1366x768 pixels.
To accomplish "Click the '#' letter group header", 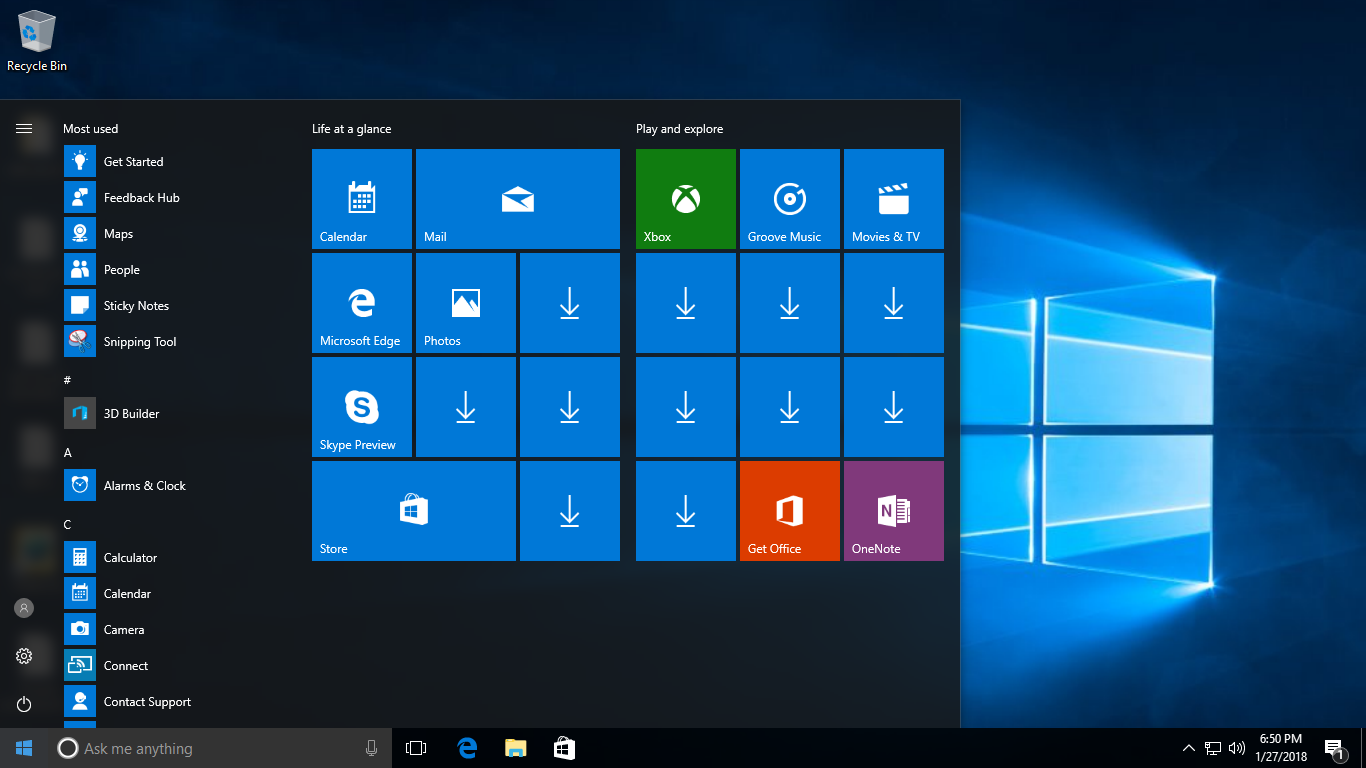I will (67, 380).
